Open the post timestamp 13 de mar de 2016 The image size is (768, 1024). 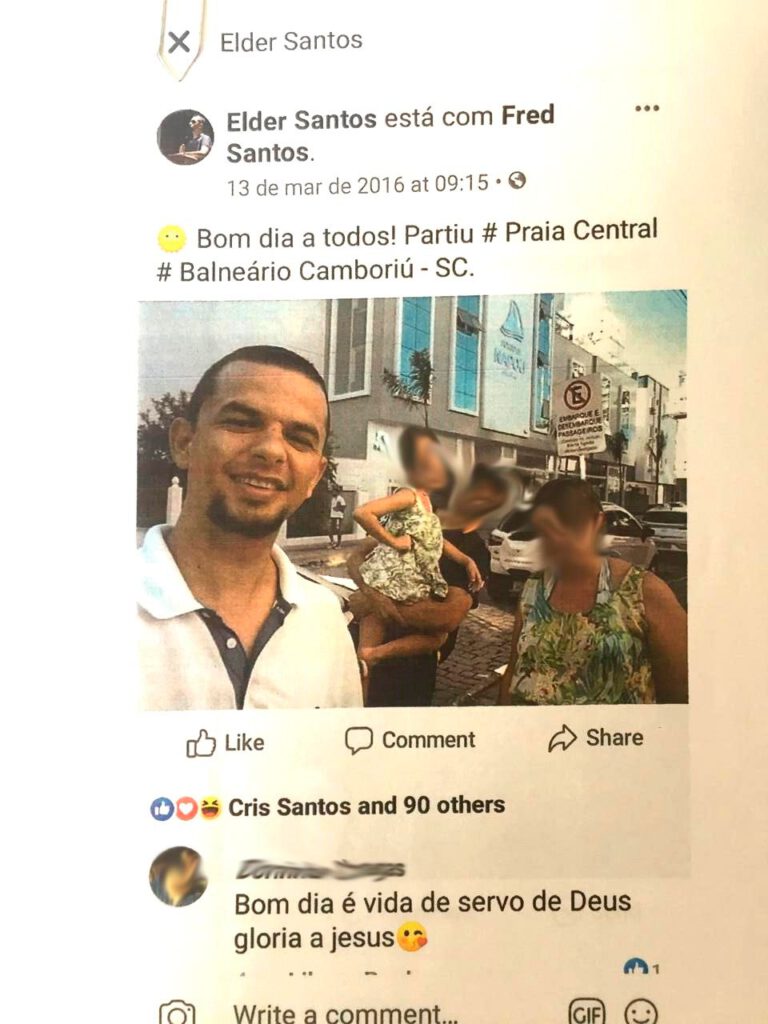tap(357, 185)
